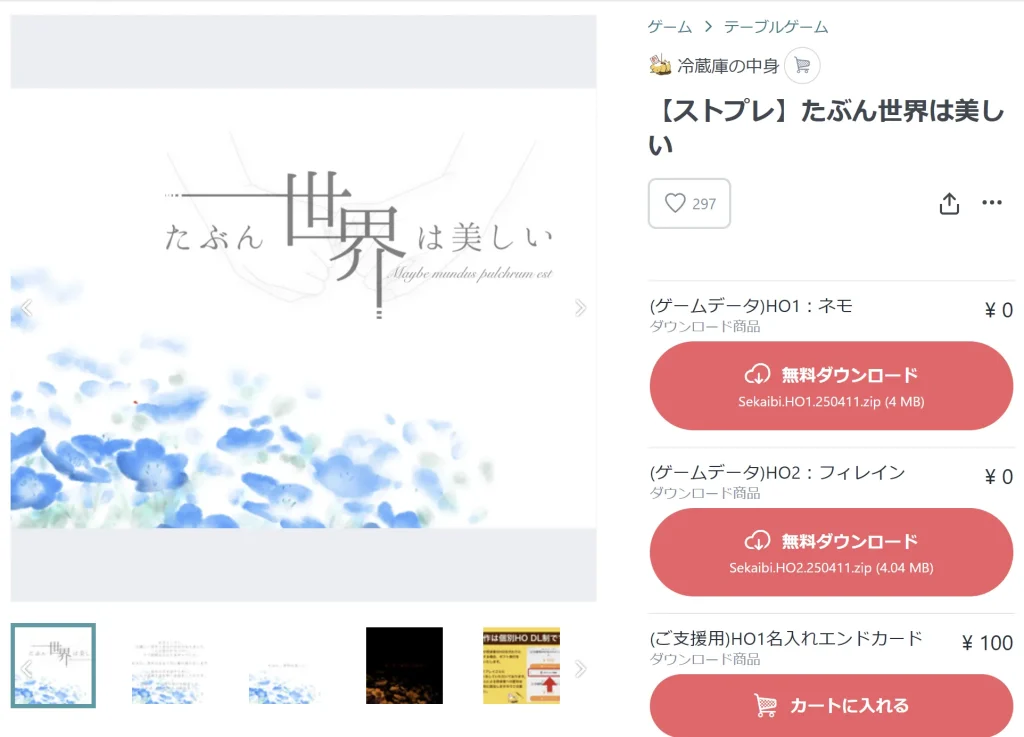This screenshot has height=737, width=1024.
Task: Like the item with the heart icon
Action: (689, 203)
